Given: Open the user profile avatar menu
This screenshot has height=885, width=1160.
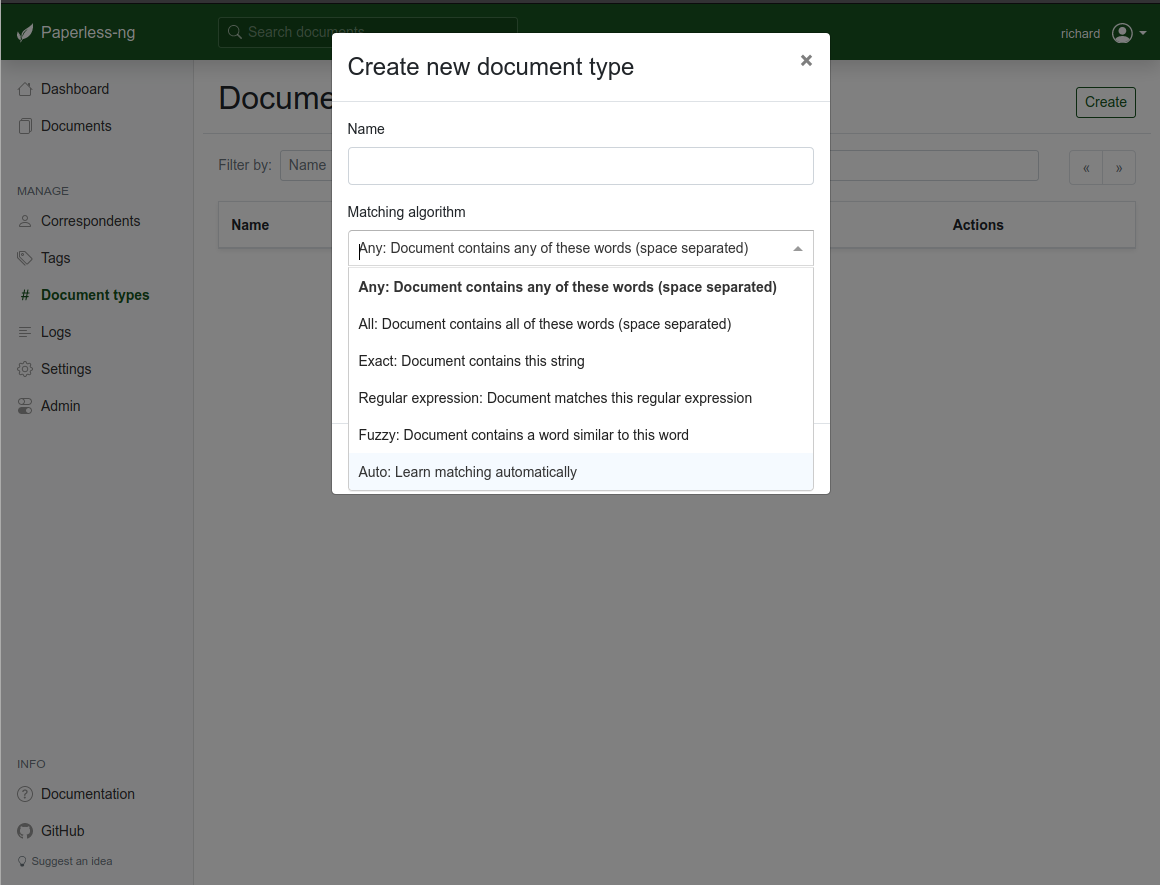Looking at the screenshot, I should point(1129,33).
